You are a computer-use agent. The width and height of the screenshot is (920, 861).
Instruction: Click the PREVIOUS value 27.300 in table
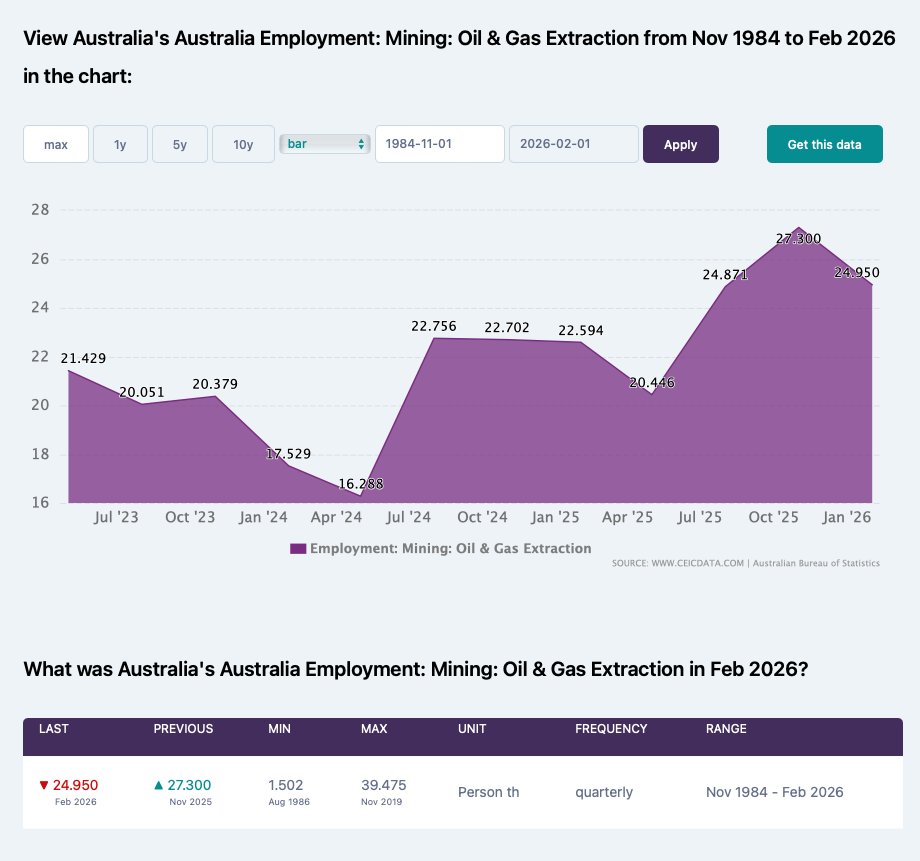(x=189, y=785)
